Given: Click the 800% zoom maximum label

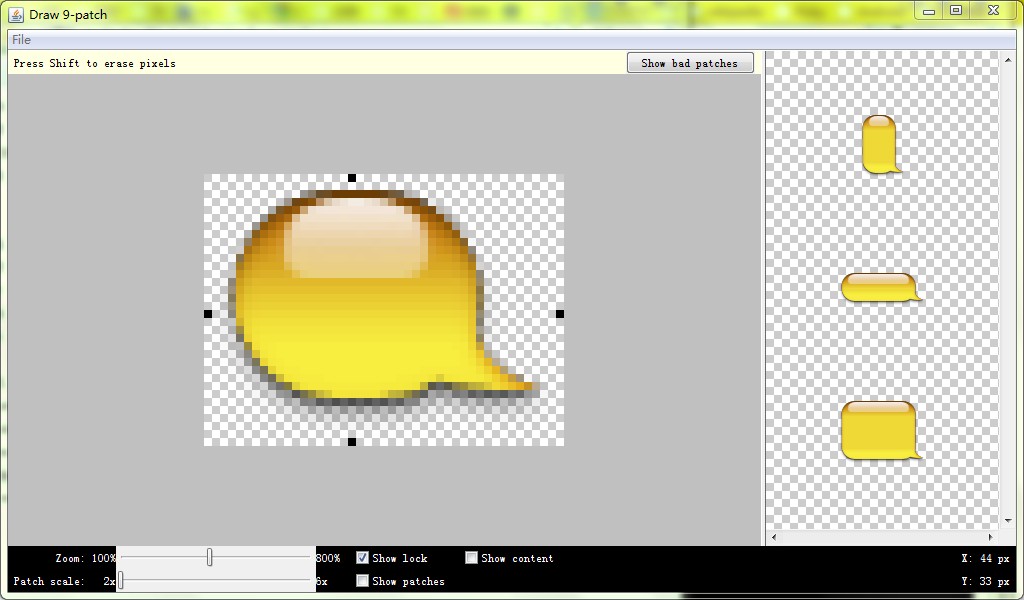Looking at the screenshot, I should [328, 558].
